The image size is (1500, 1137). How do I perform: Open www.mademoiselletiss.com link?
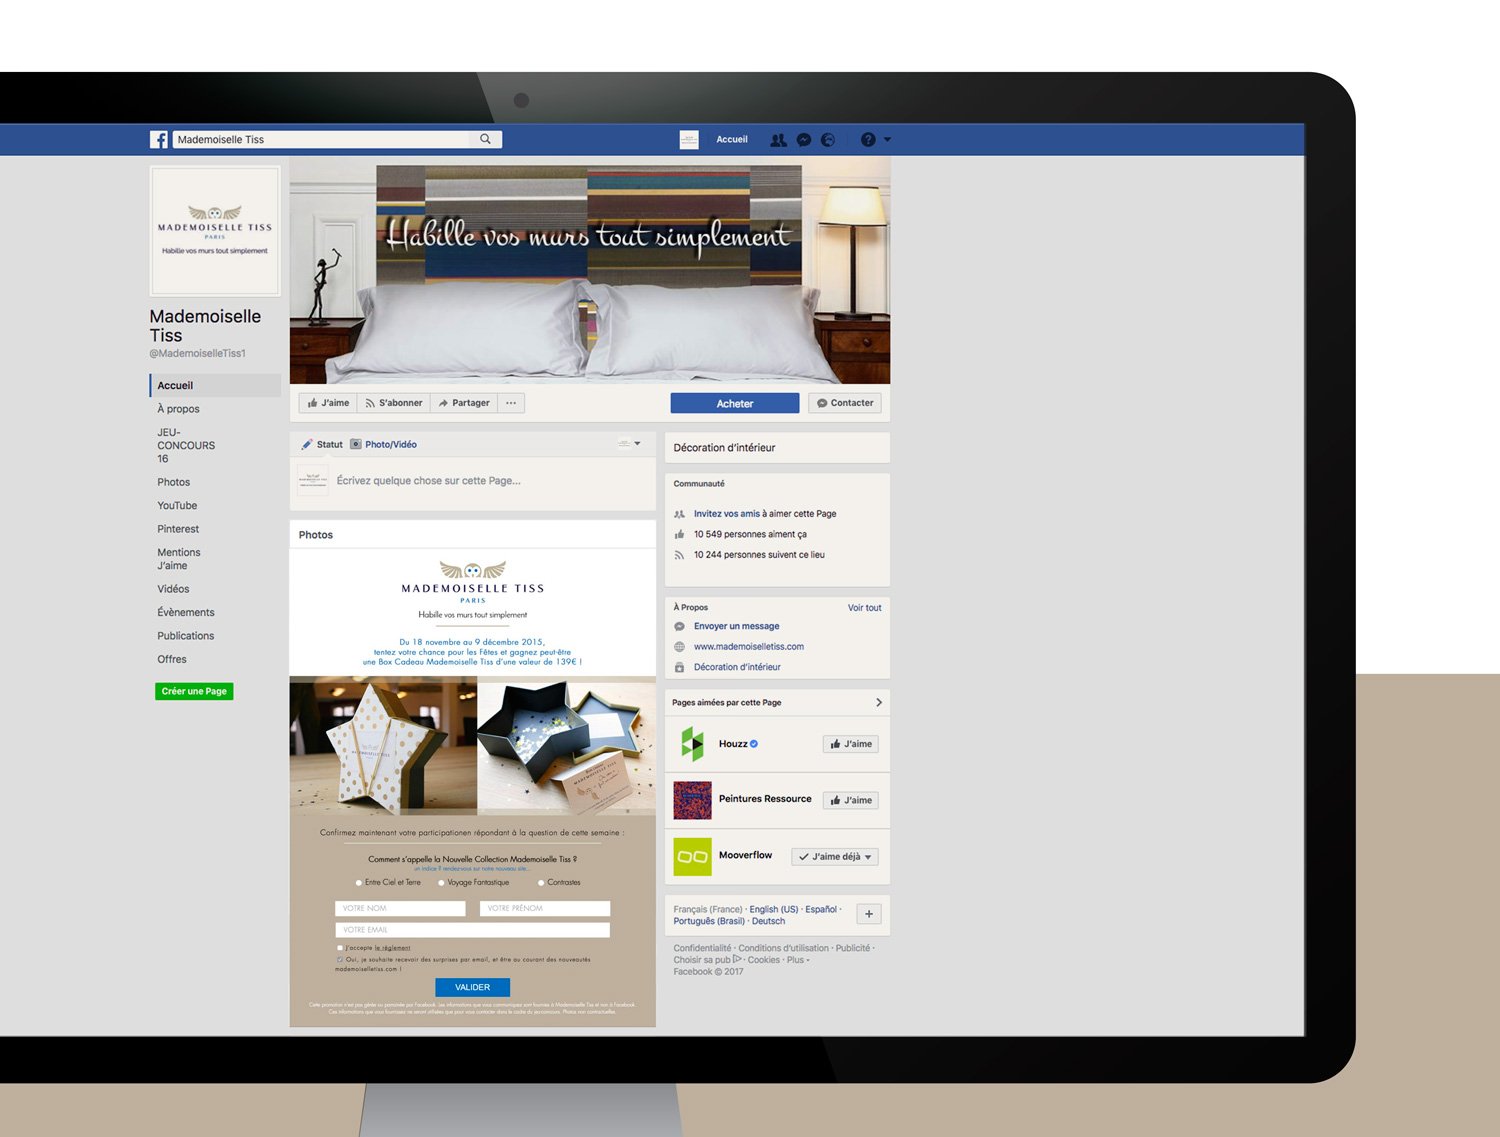tap(749, 647)
